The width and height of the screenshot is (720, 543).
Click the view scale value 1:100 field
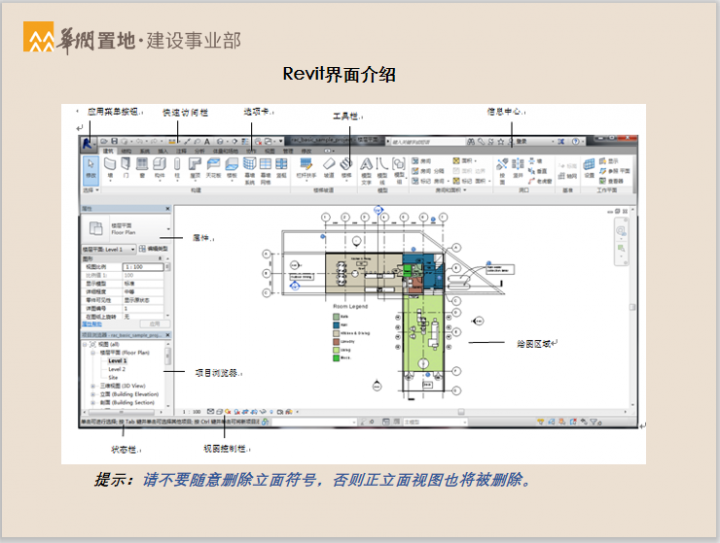pyautogui.click(x=143, y=267)
